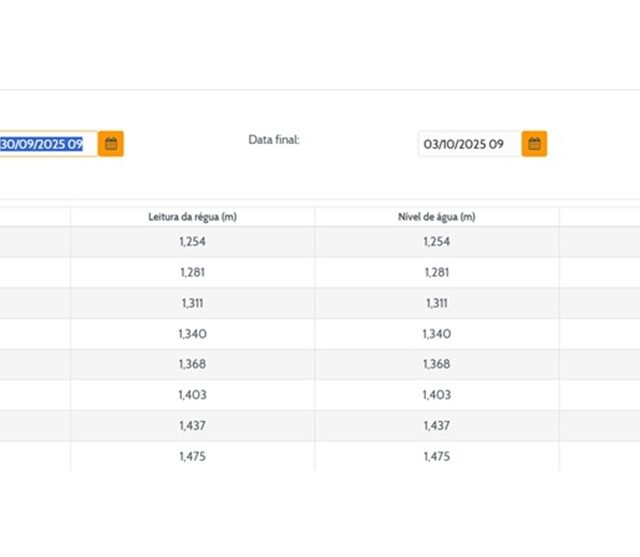Click the Data final label
Image resolution: width=640 pixels, height=557 pixels.
pyautogui.click(x=274, y=140)
